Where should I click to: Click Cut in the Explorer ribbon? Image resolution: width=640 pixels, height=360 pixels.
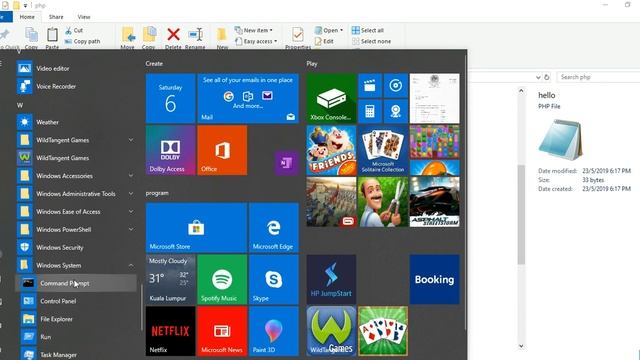(x=74, y=30)
